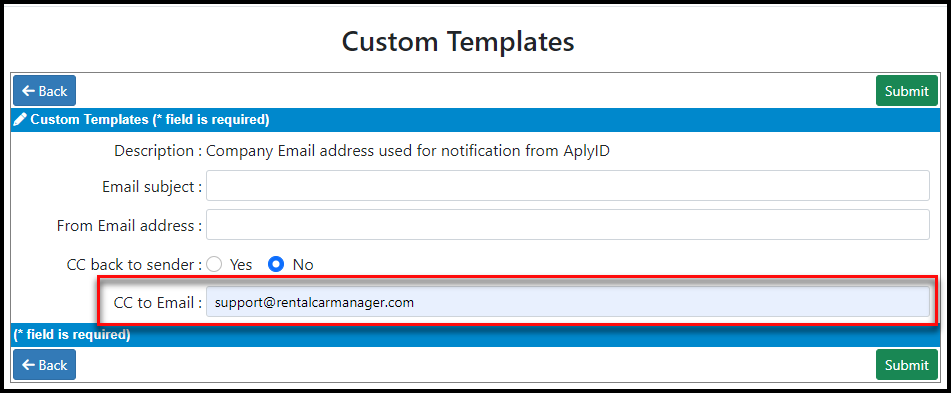
Task: Go back using the top Back button
Action: tap(44, 91)
